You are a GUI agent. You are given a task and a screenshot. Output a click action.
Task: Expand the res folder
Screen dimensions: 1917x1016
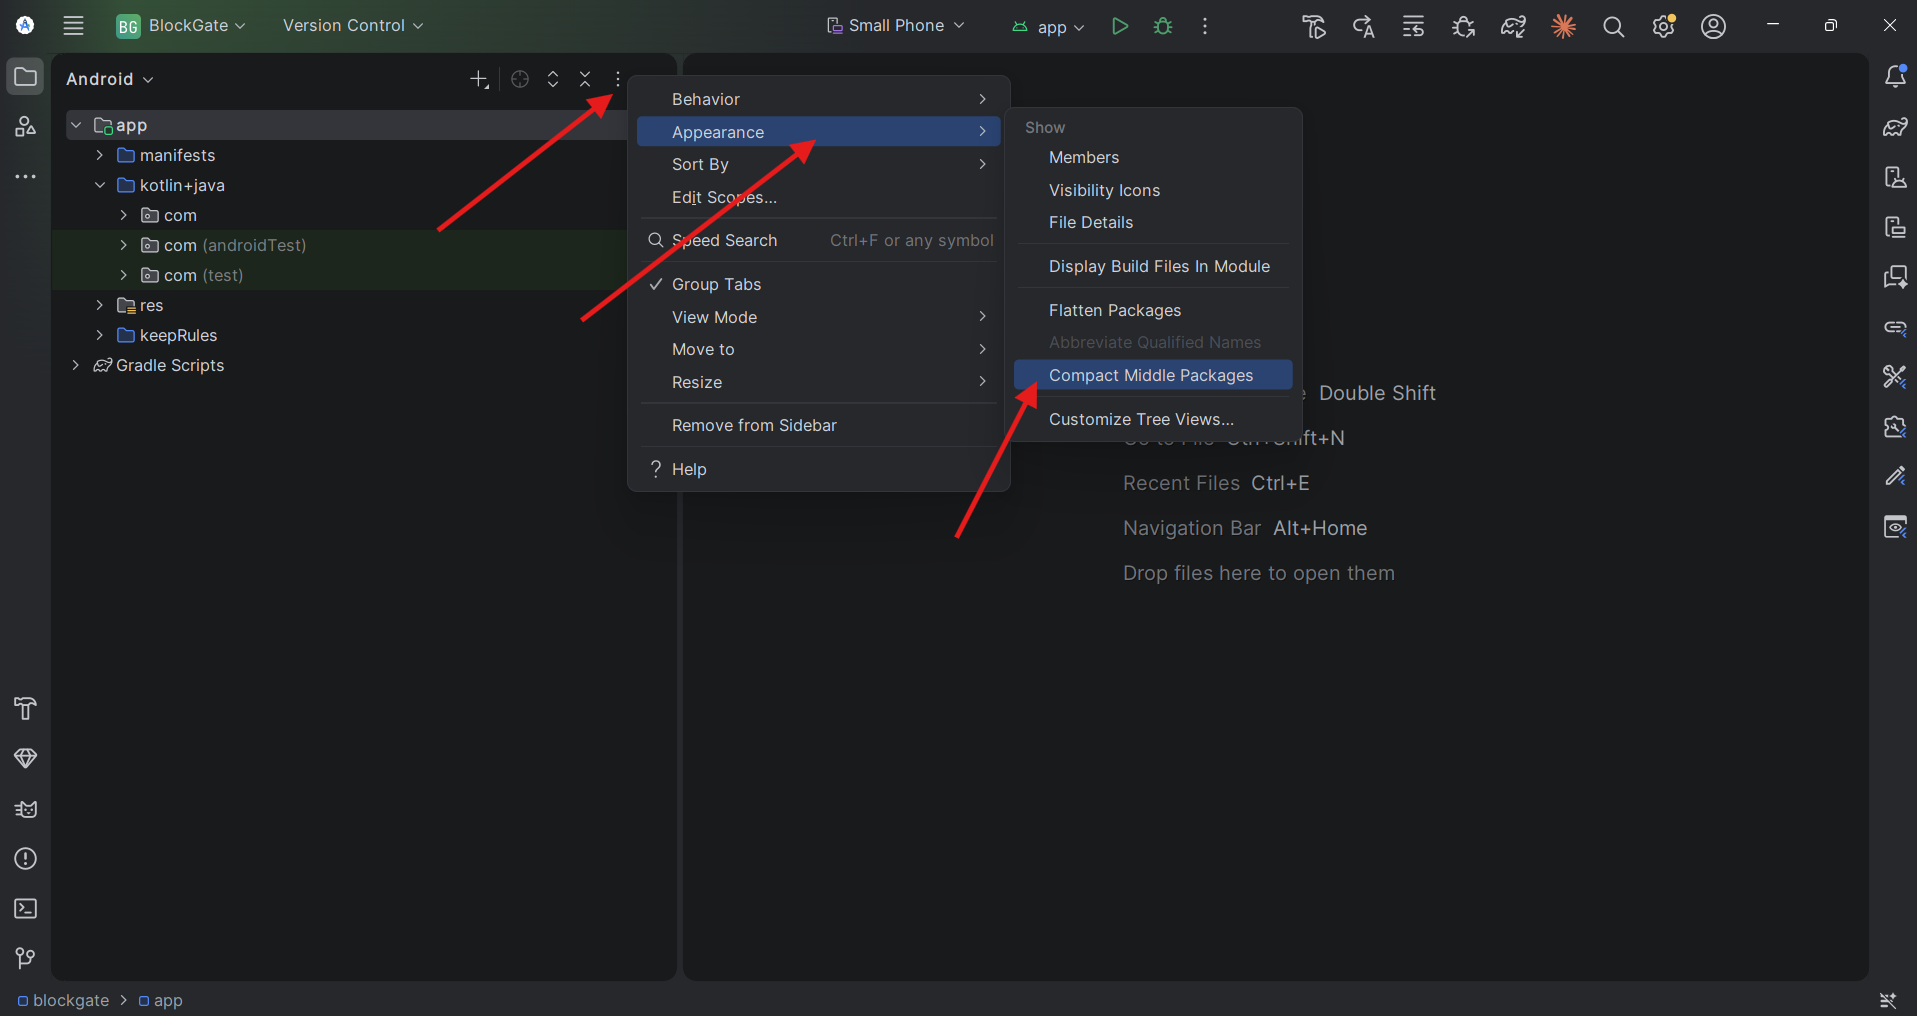pyautogui.click(x=99, y=305)
